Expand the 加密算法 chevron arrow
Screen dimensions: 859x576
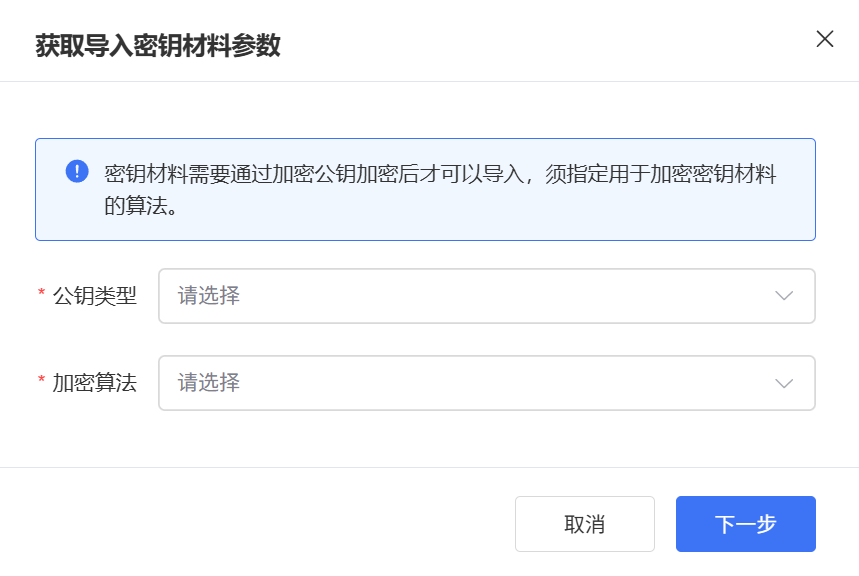[784, 383]
